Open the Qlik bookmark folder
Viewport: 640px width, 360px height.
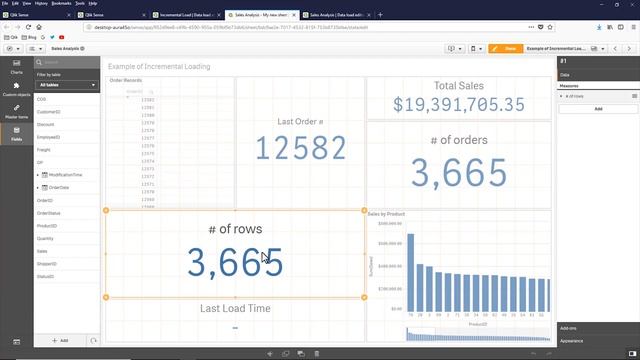pos(11,37)
